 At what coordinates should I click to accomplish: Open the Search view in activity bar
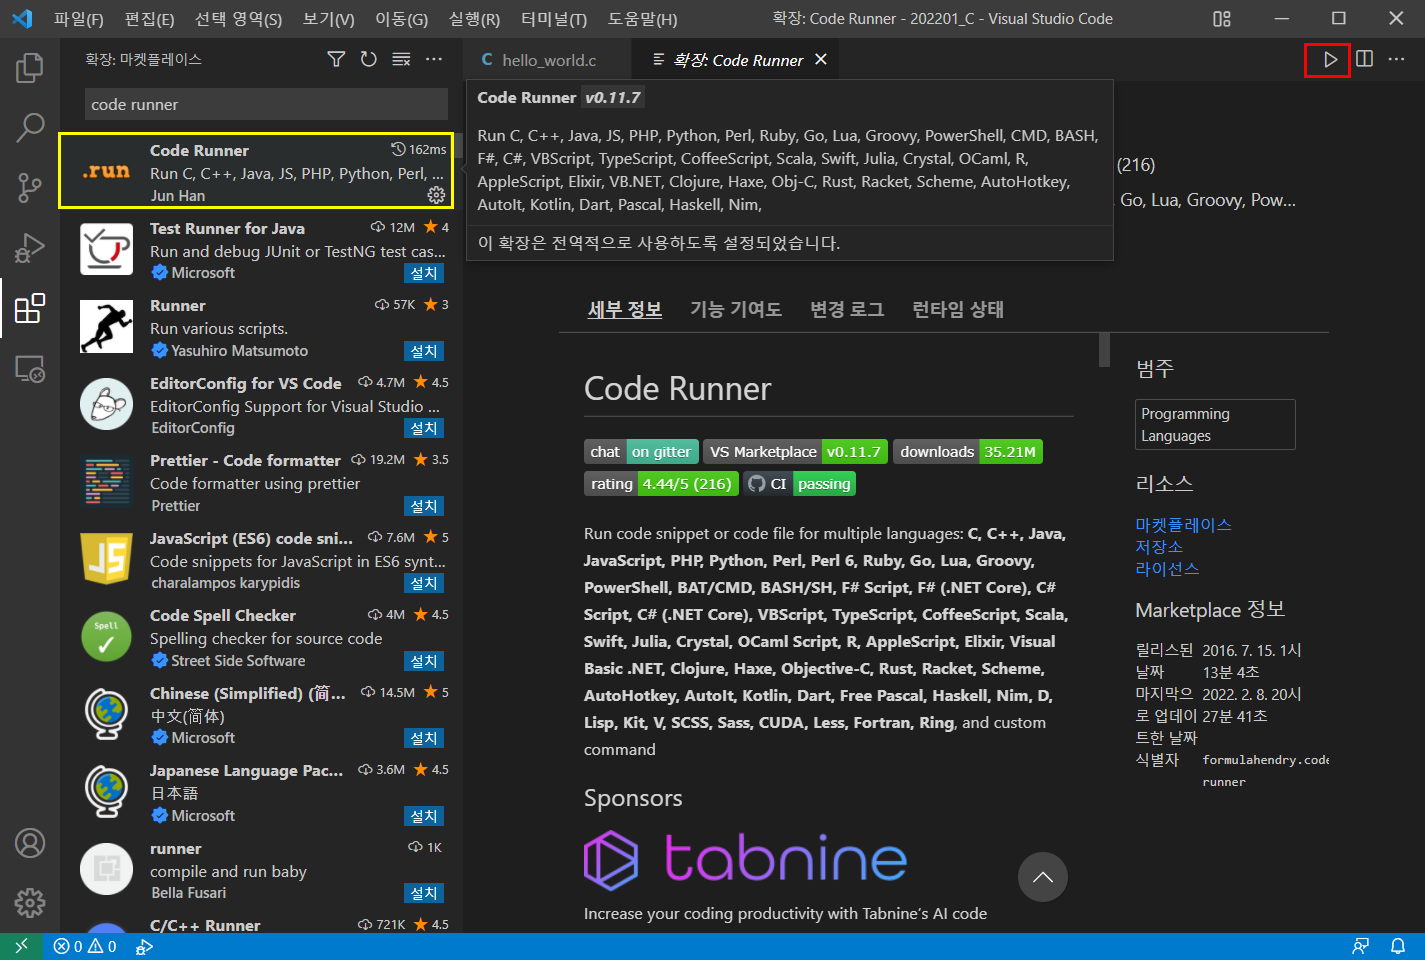tap(30, 127)
